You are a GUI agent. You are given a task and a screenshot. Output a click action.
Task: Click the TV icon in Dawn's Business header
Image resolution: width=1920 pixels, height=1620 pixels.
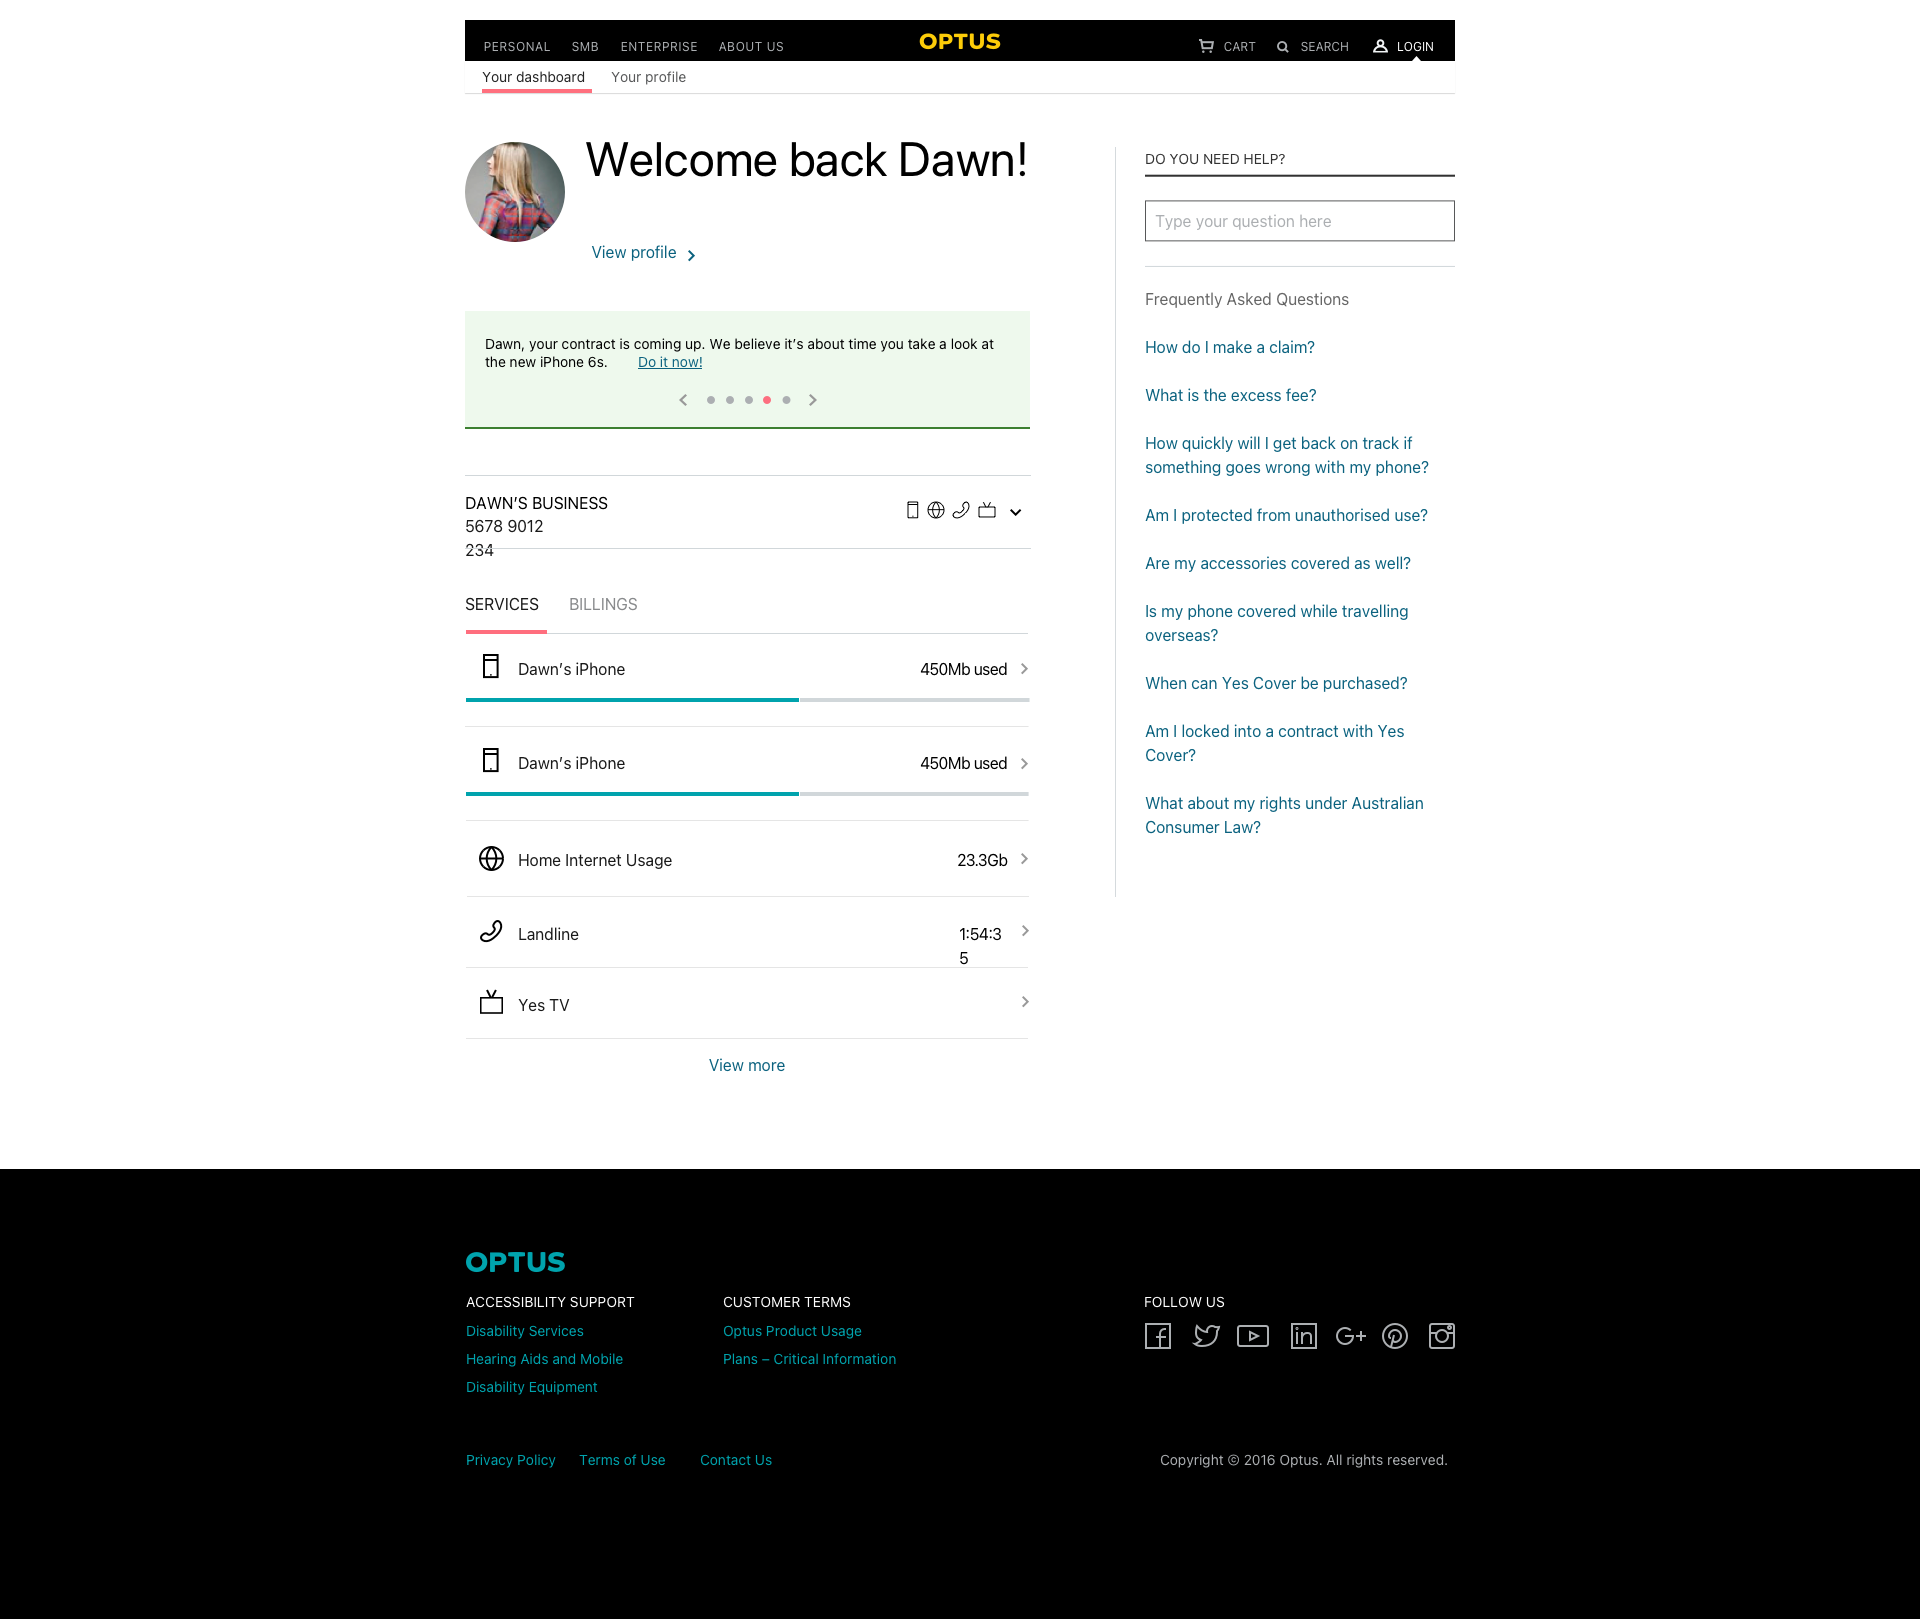point(987,510)
